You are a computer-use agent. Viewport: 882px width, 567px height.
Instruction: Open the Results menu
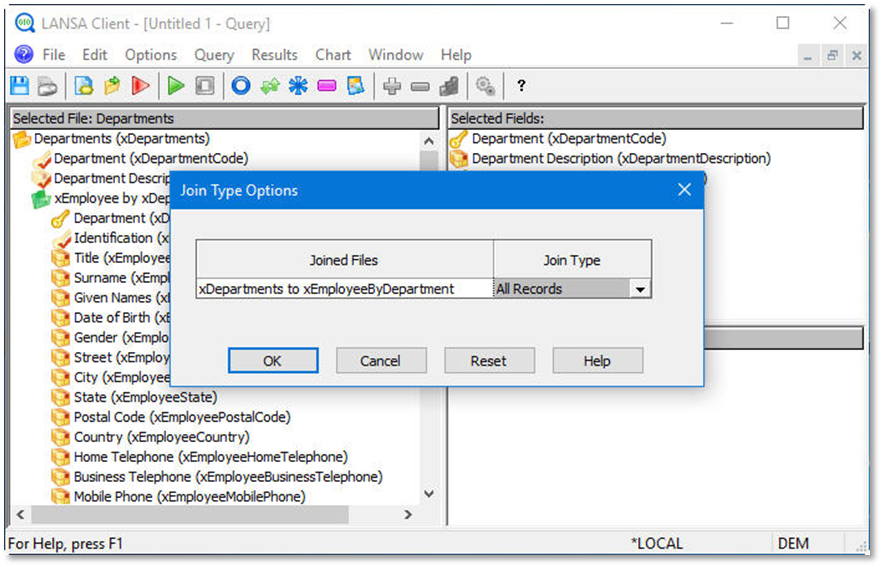point(274,55)
